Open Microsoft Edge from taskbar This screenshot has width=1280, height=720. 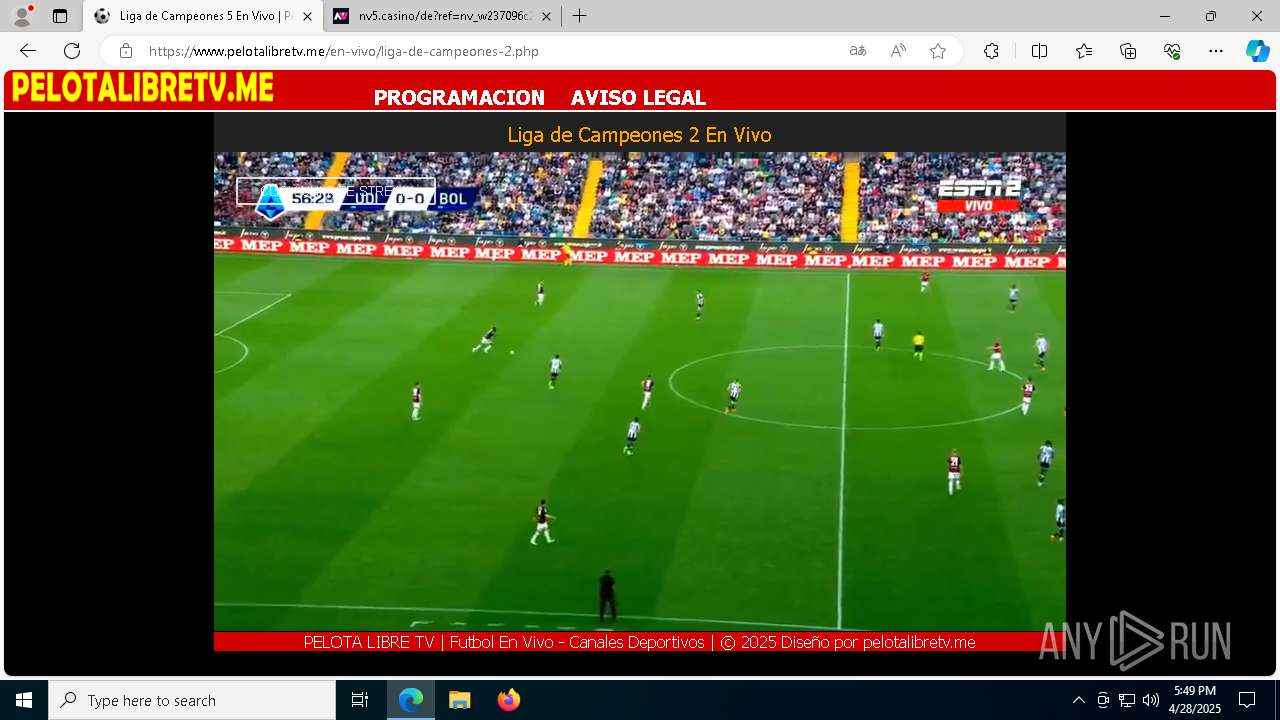tap(411, 700)
